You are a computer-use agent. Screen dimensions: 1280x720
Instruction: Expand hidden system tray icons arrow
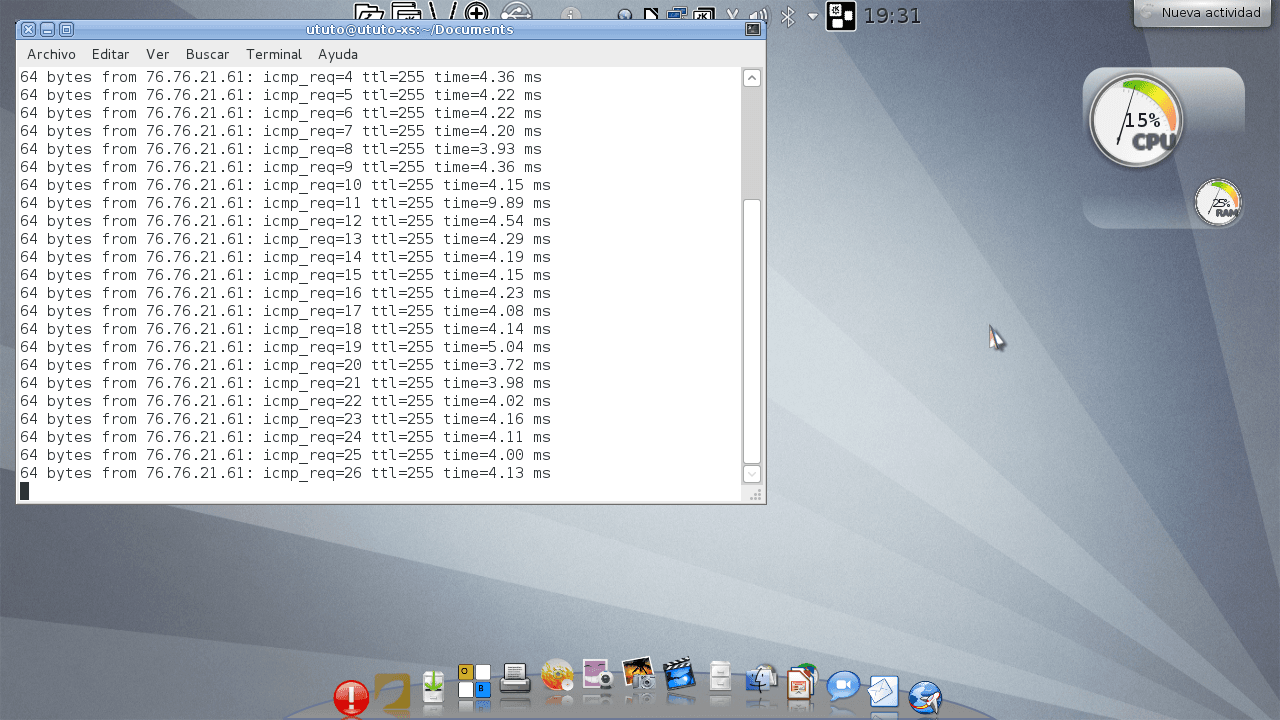(813, 16)
